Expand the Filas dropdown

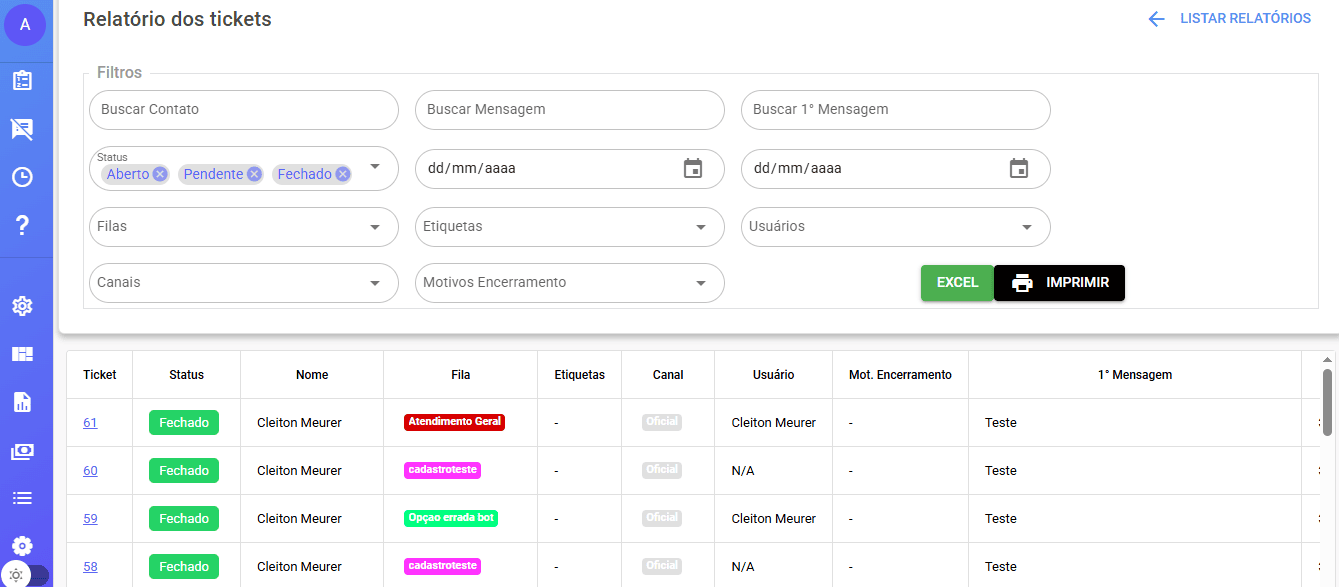click(x=375, y=227)
